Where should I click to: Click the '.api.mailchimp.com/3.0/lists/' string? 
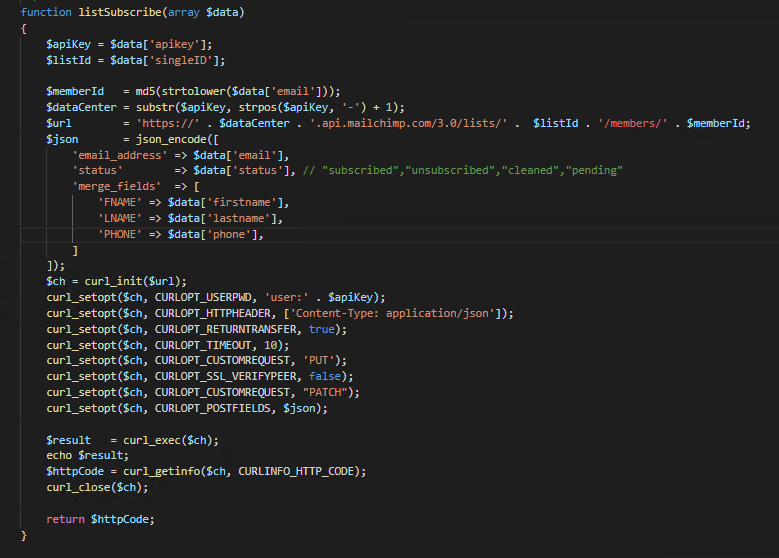[x=408, y=123]
